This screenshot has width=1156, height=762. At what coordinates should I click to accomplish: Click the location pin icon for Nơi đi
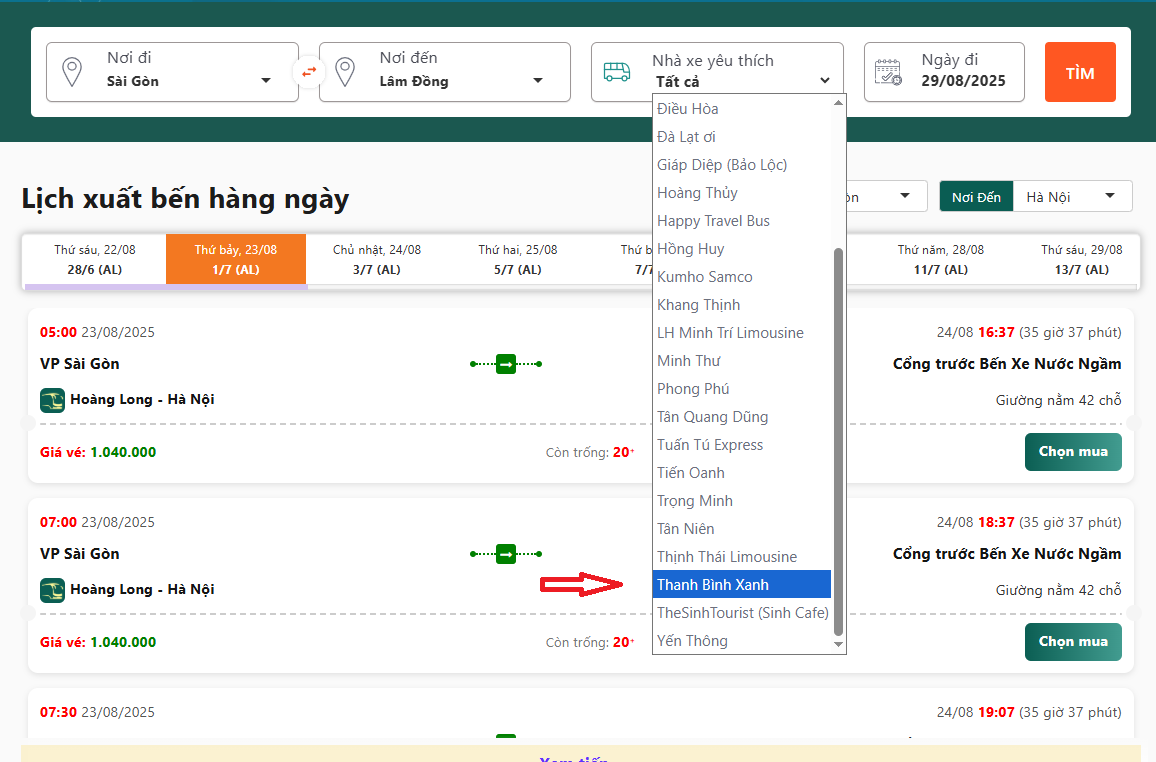click(x=72, y=72)
